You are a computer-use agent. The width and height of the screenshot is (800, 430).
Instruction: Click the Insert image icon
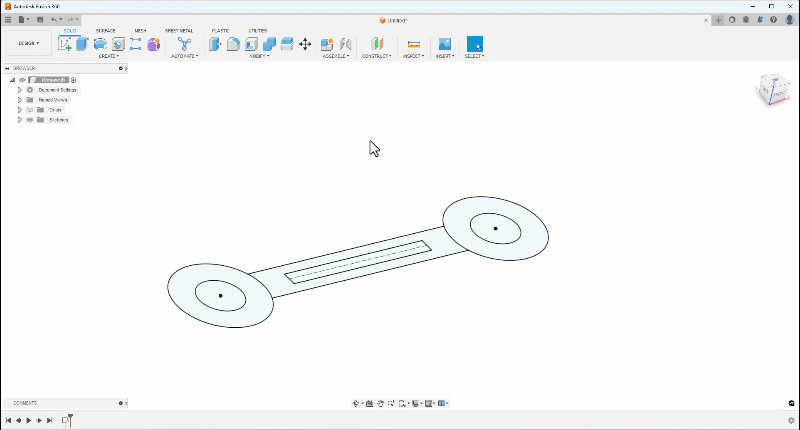pyautogui.click(x=445, y=44)
